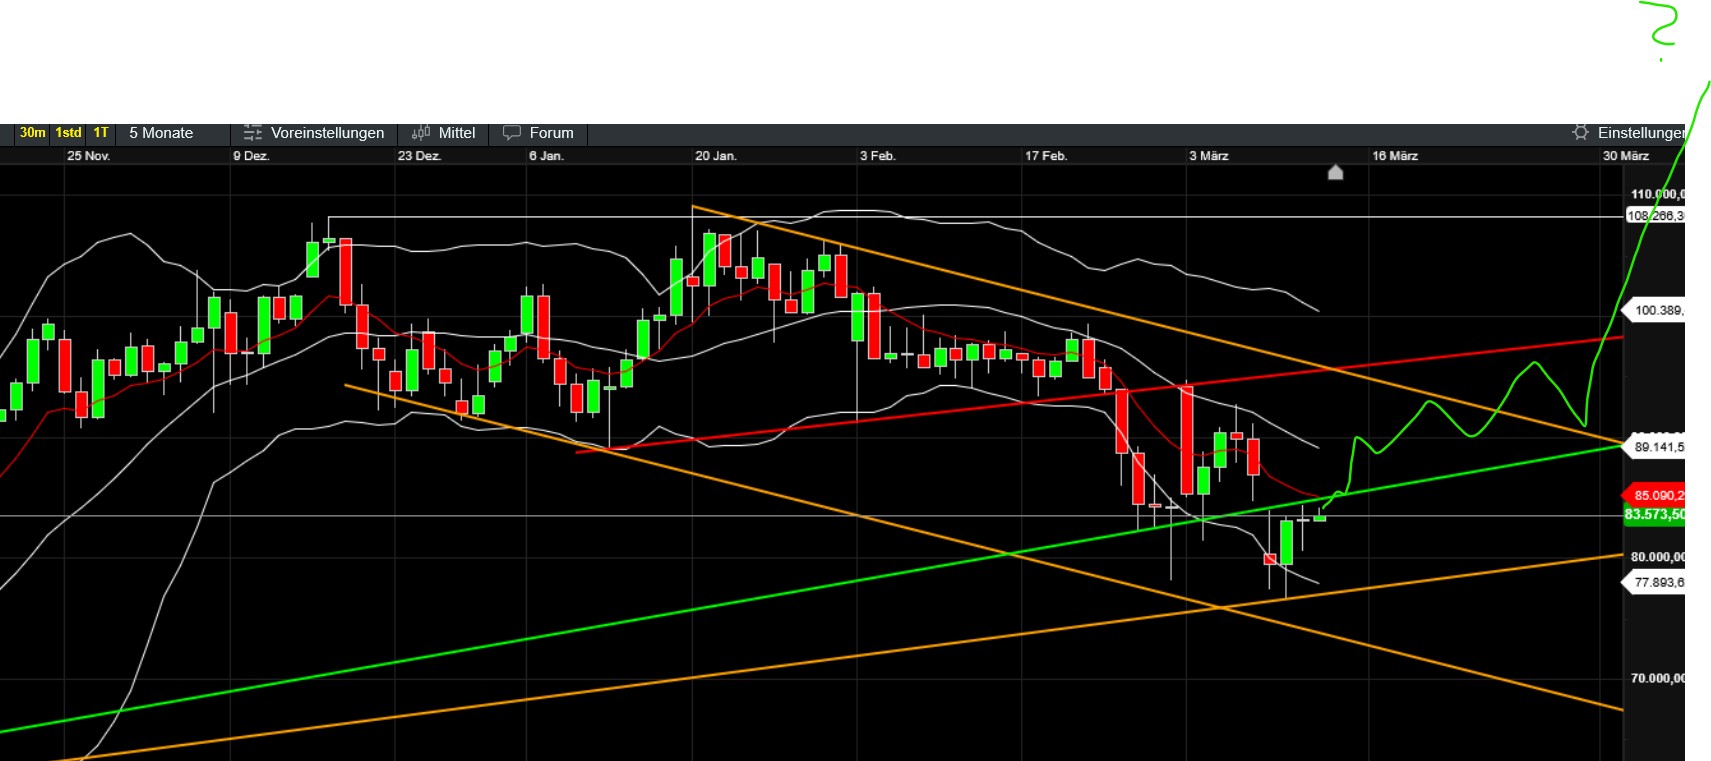Viewport: 1711px width, 761px height.
Task: Select the 108.266 price level label
Action: tap(1655, 216)
